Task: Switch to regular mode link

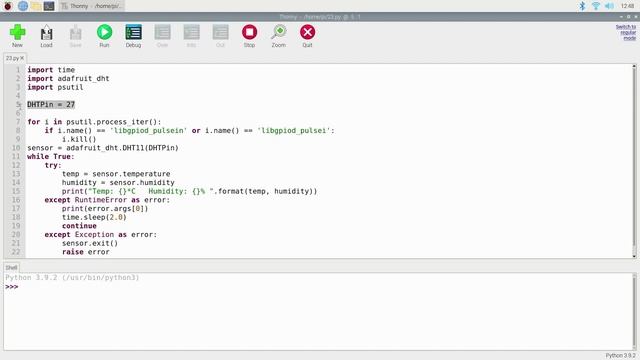Action: click(626, 32)
